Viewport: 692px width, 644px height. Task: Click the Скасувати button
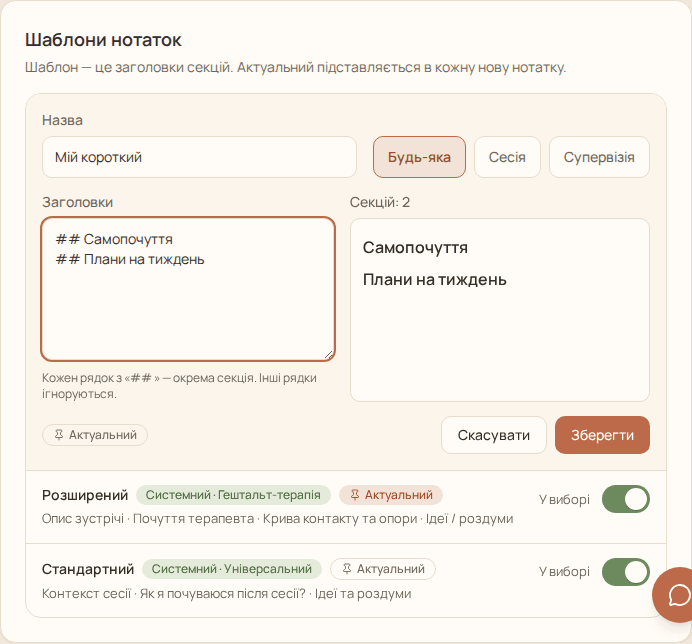494,435
